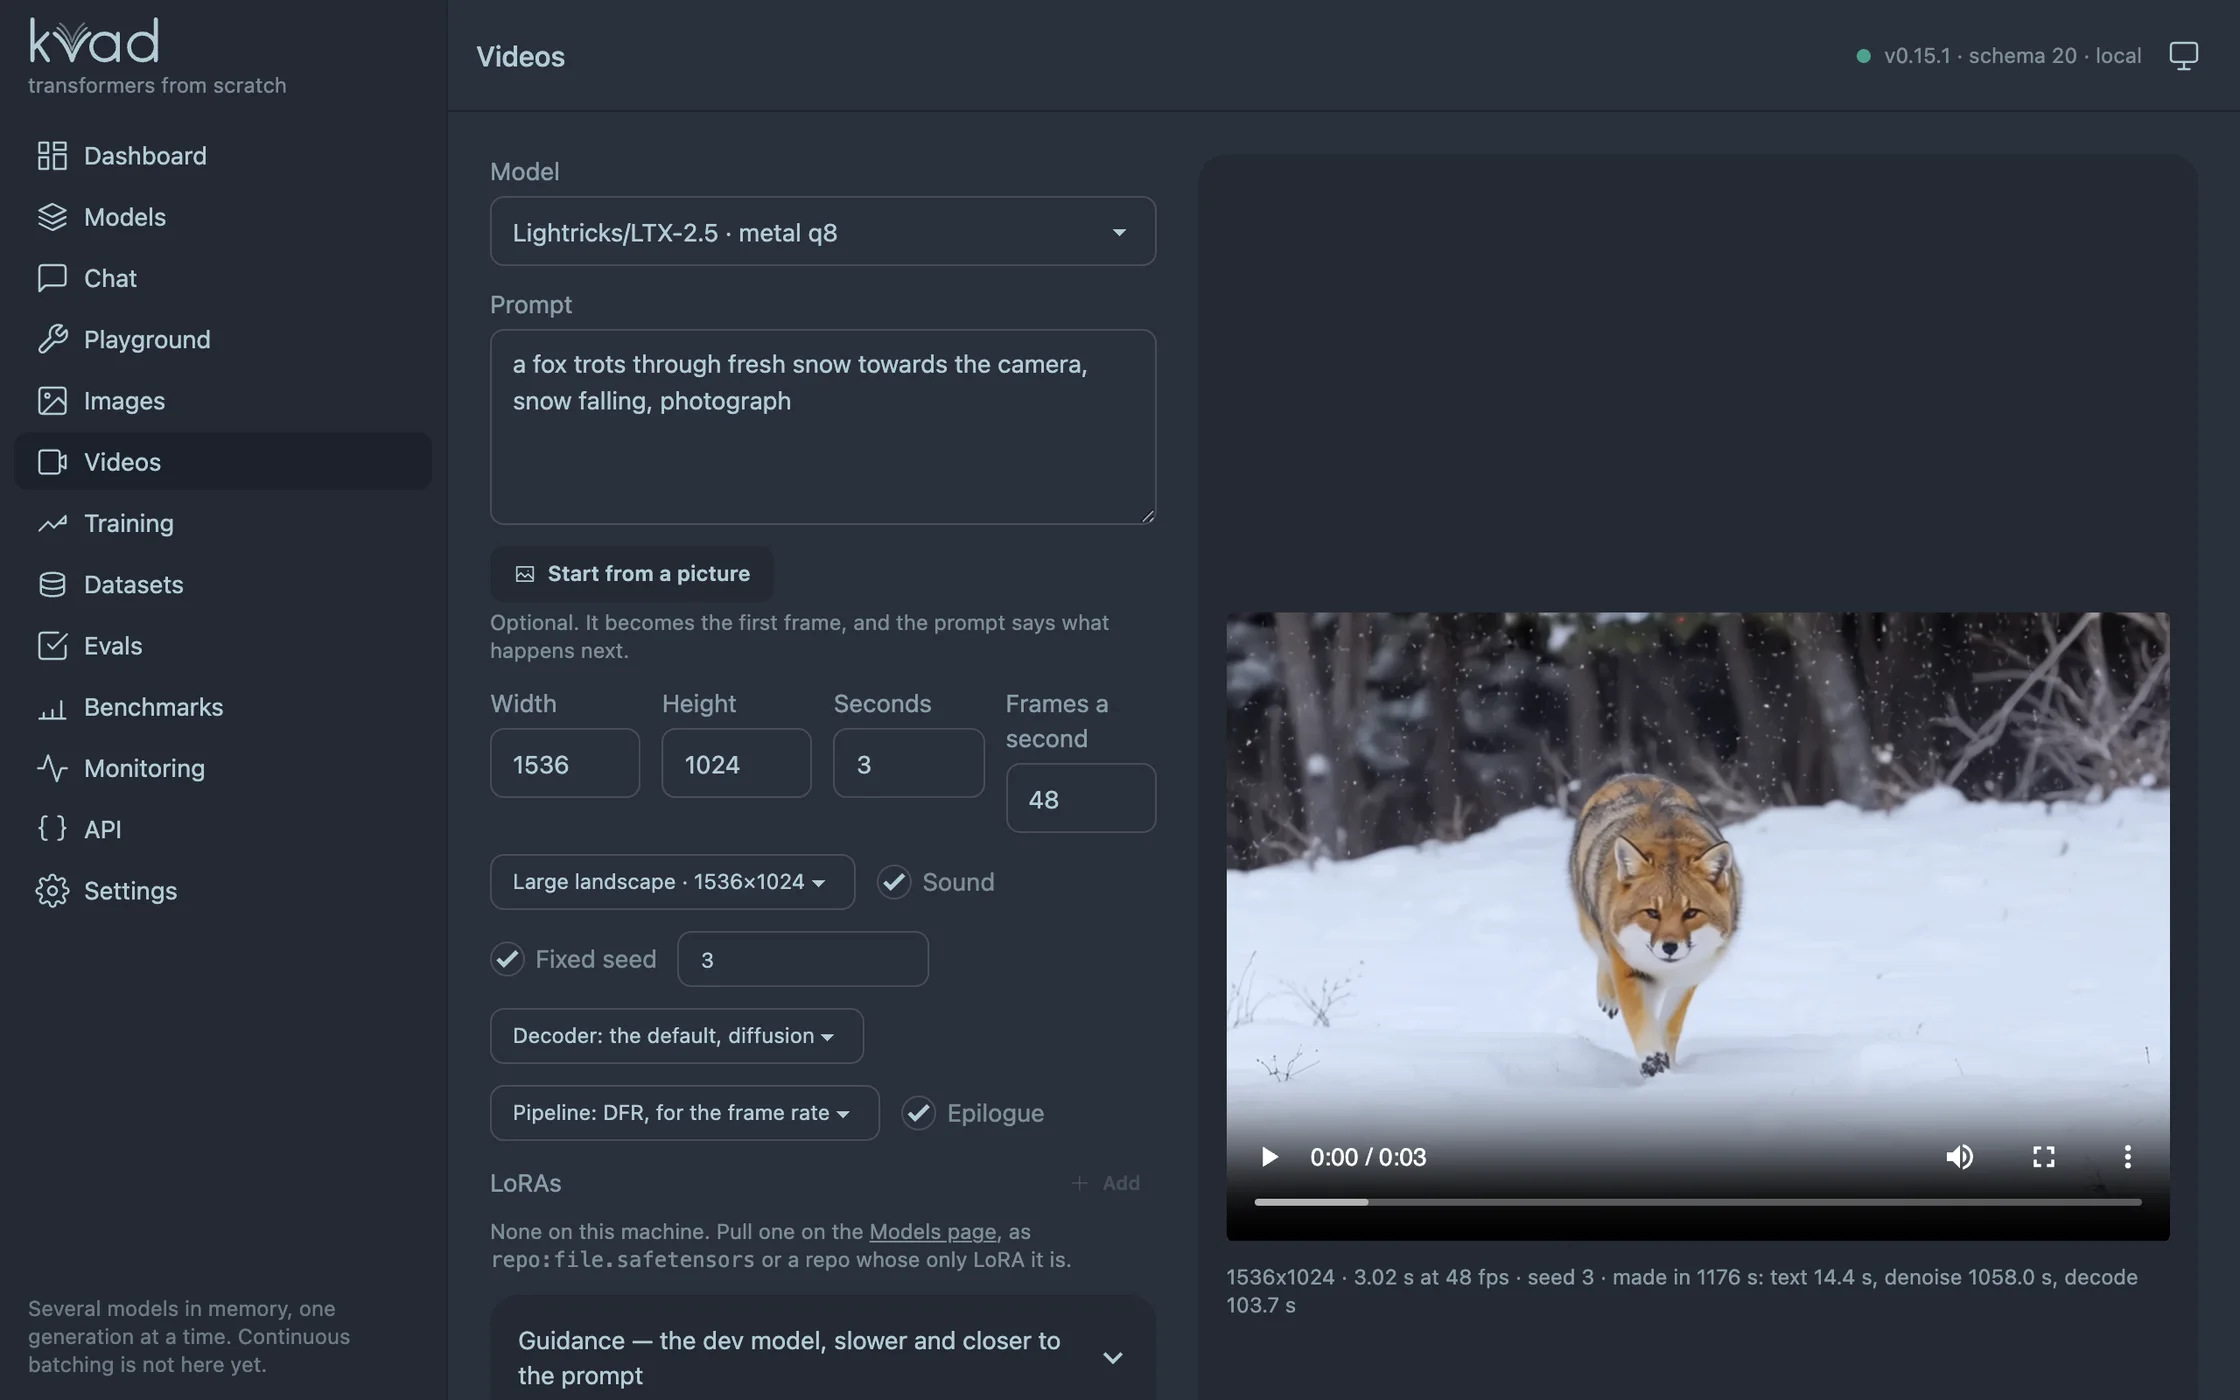2240x1400 pixels.
Task: Toggle the Sound checkbox
Action: point(894,882)
